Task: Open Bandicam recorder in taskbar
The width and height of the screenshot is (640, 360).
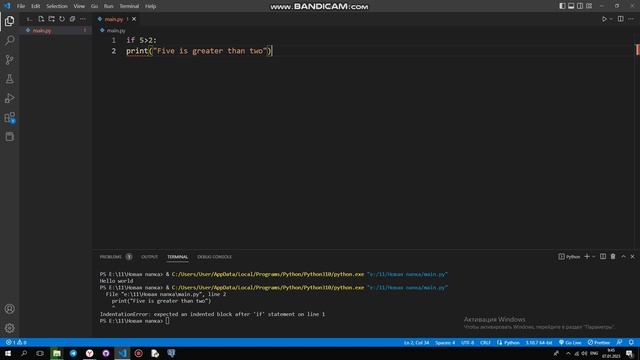Action: tap(139, 353)
